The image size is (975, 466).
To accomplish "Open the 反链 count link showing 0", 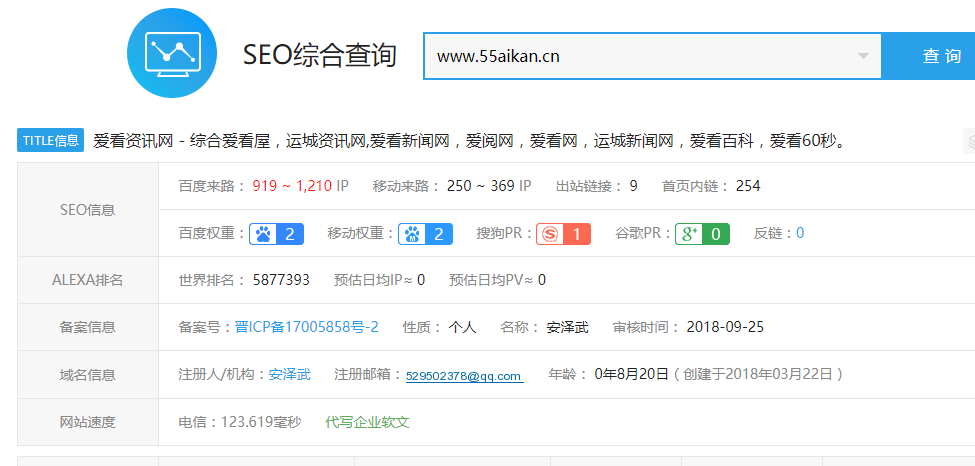I will coord(800,234).
